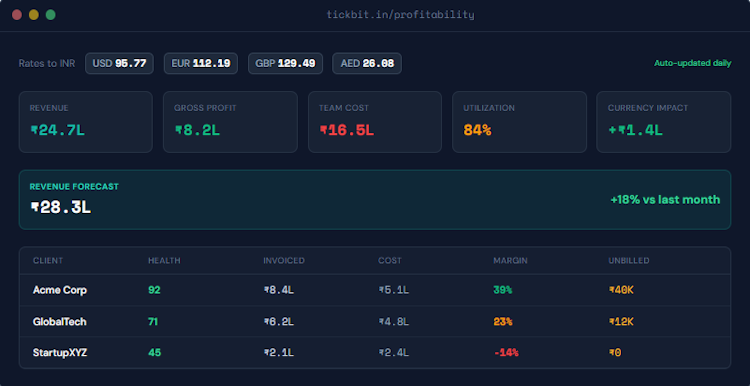This screenshot has height=386, width=750.
Task: Minimize the window with the yellow button
Action: (33, 15)
